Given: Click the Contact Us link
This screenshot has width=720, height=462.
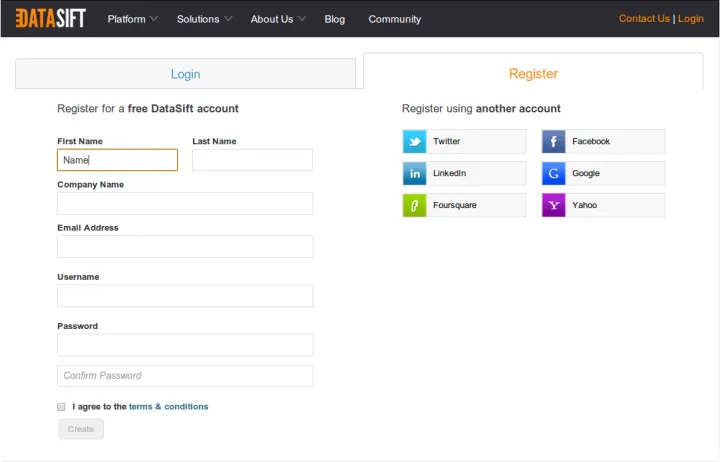Looking at the screenshot, I should click(x=644, y=19).
